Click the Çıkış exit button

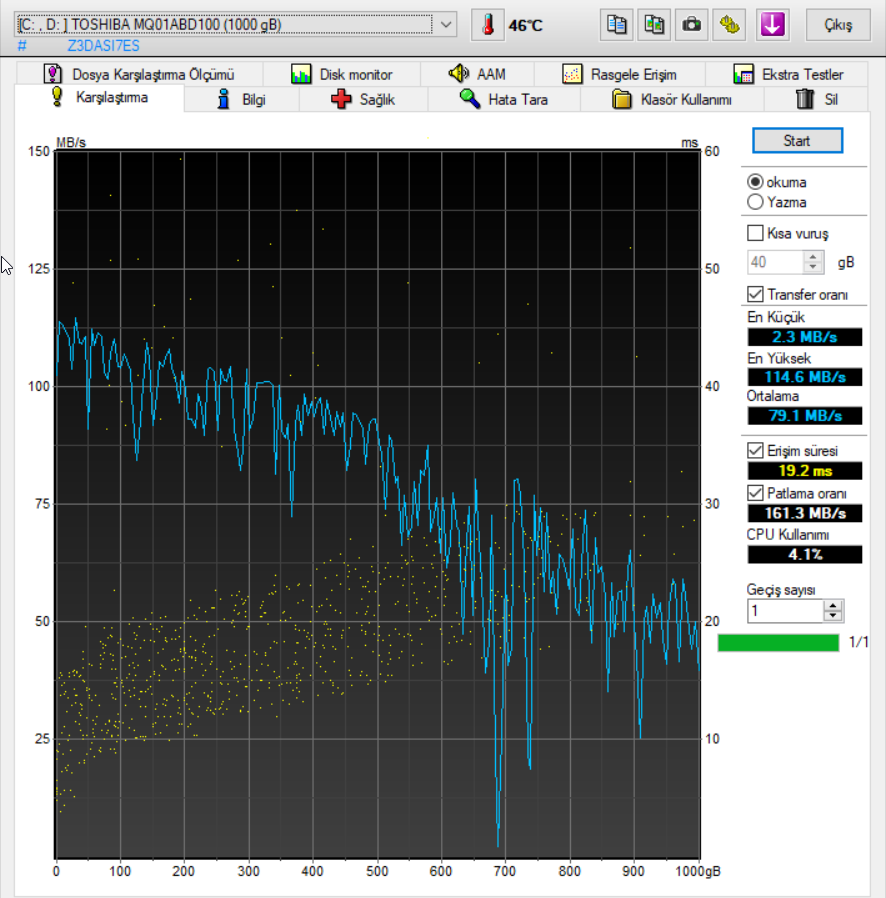click(x=838, y=25)
